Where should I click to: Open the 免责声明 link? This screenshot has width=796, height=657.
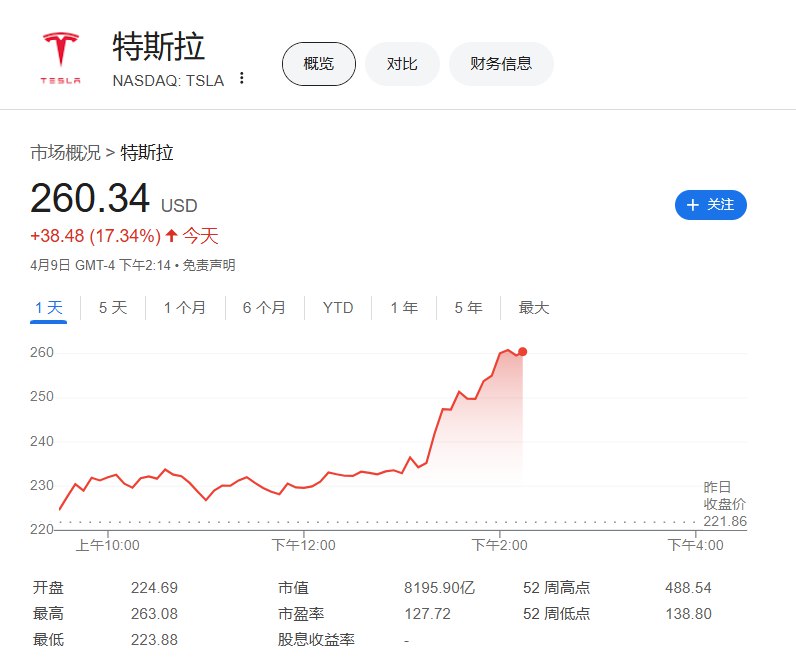coord(209,265)
